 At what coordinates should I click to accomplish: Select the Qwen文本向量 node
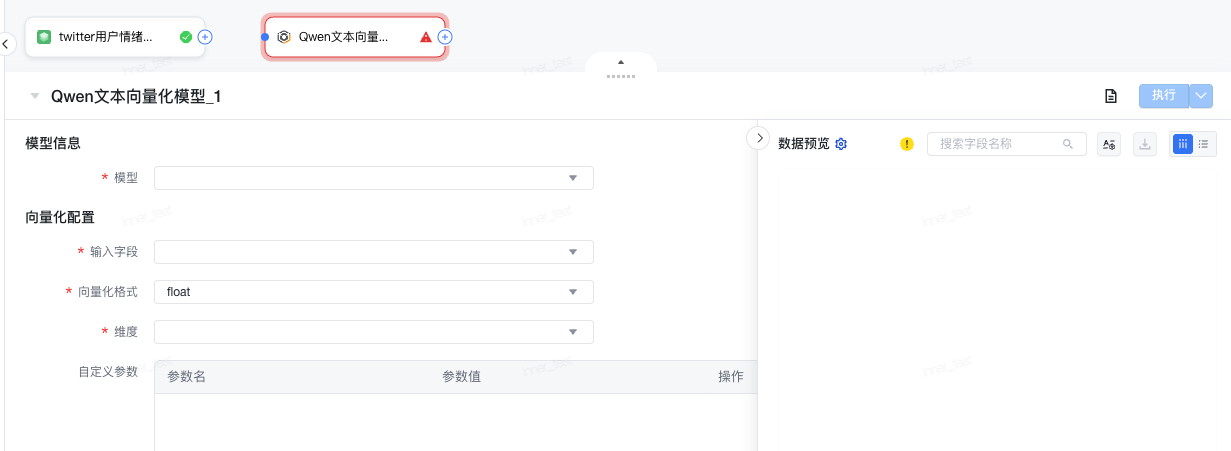pyautogui.click(x=343, y=37)
